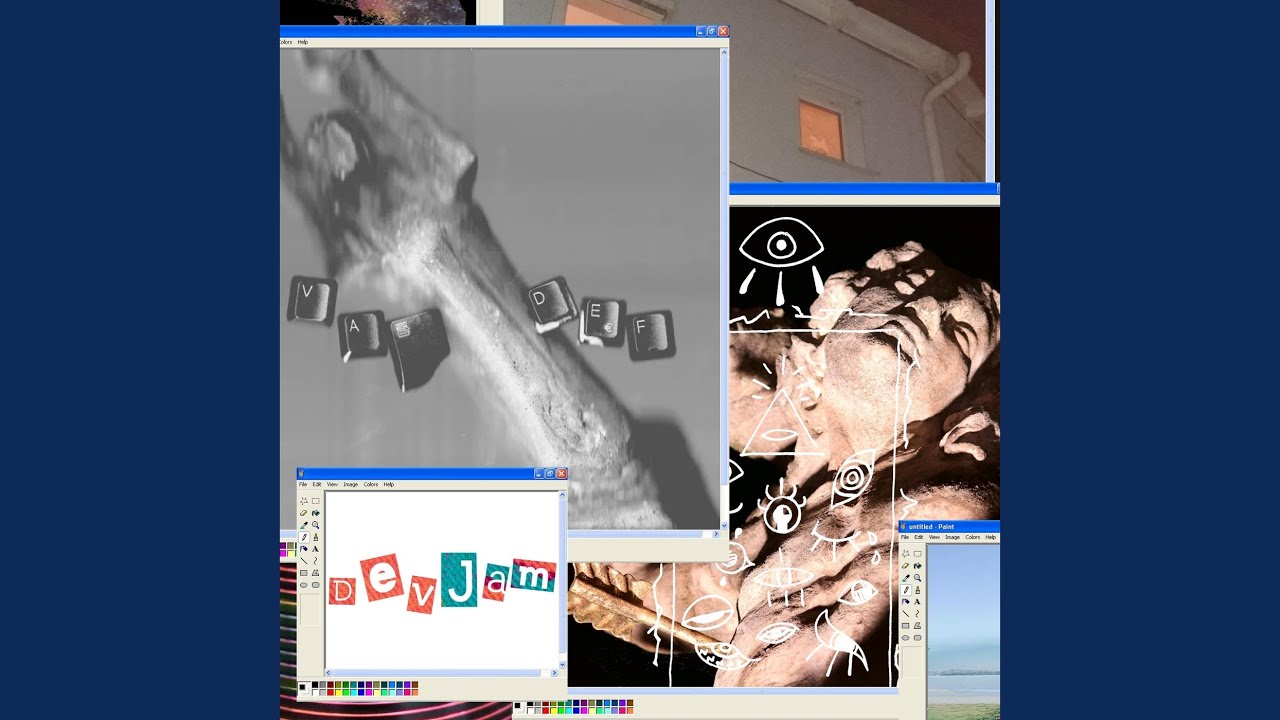1280x720 pixels.
Task: Click the 'untitled - Paint' title bar
Action: click(950, 526)
